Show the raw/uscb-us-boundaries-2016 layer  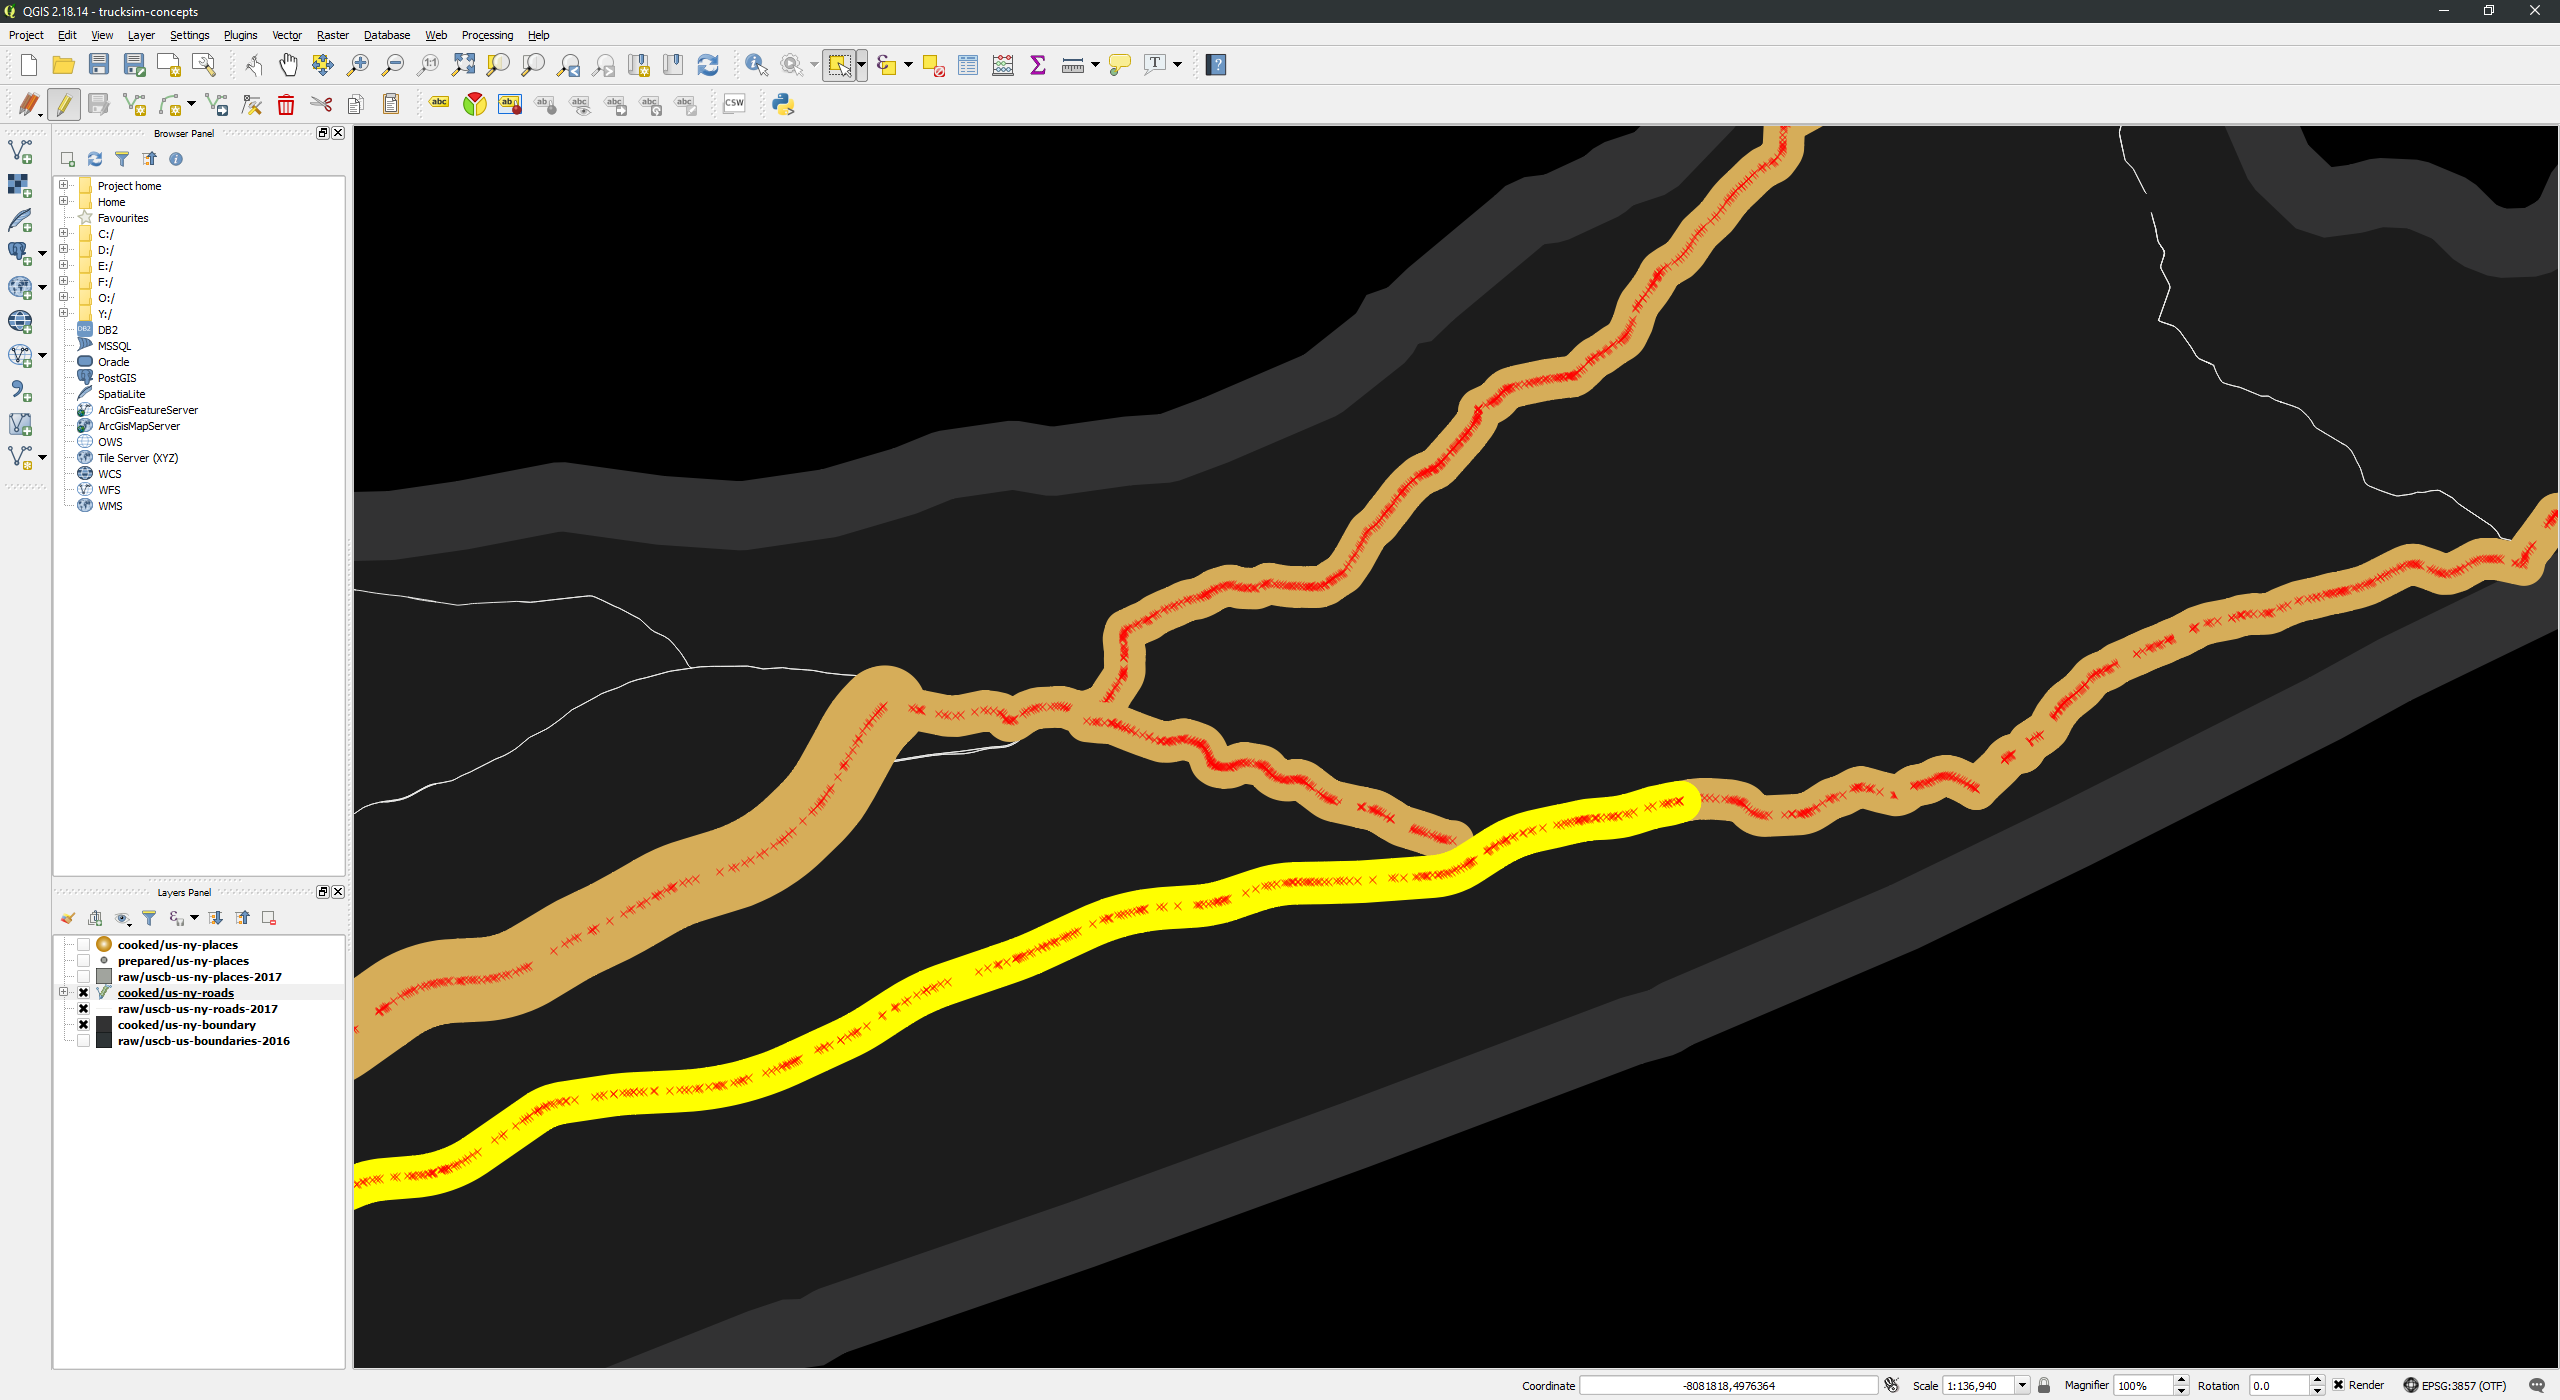84,1041
